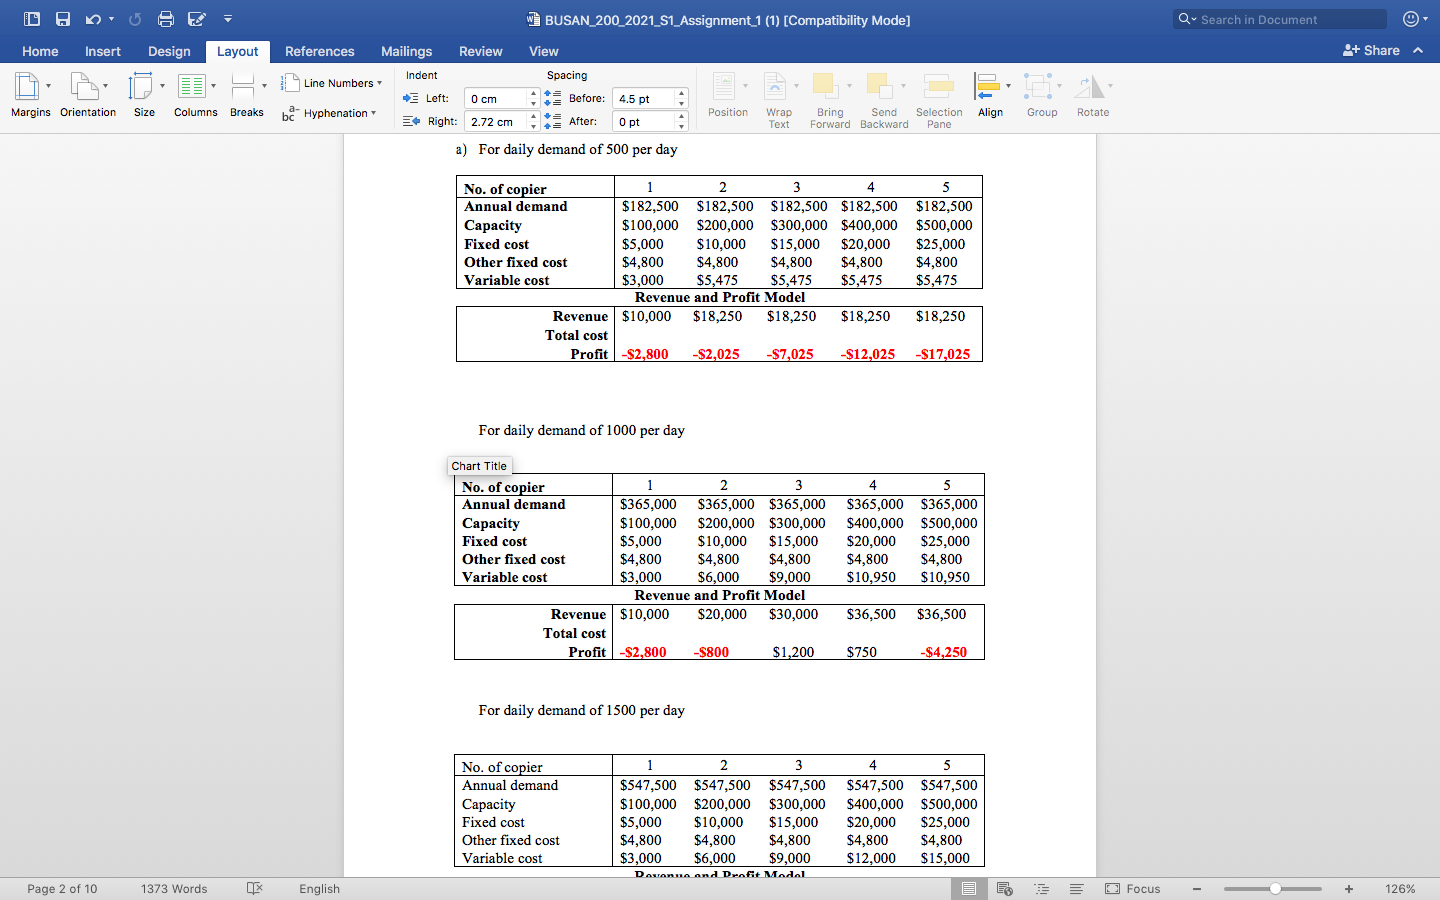The image size is (1440, 900).
Task: Click the Bring Forward icon
Action: [825, 86]
